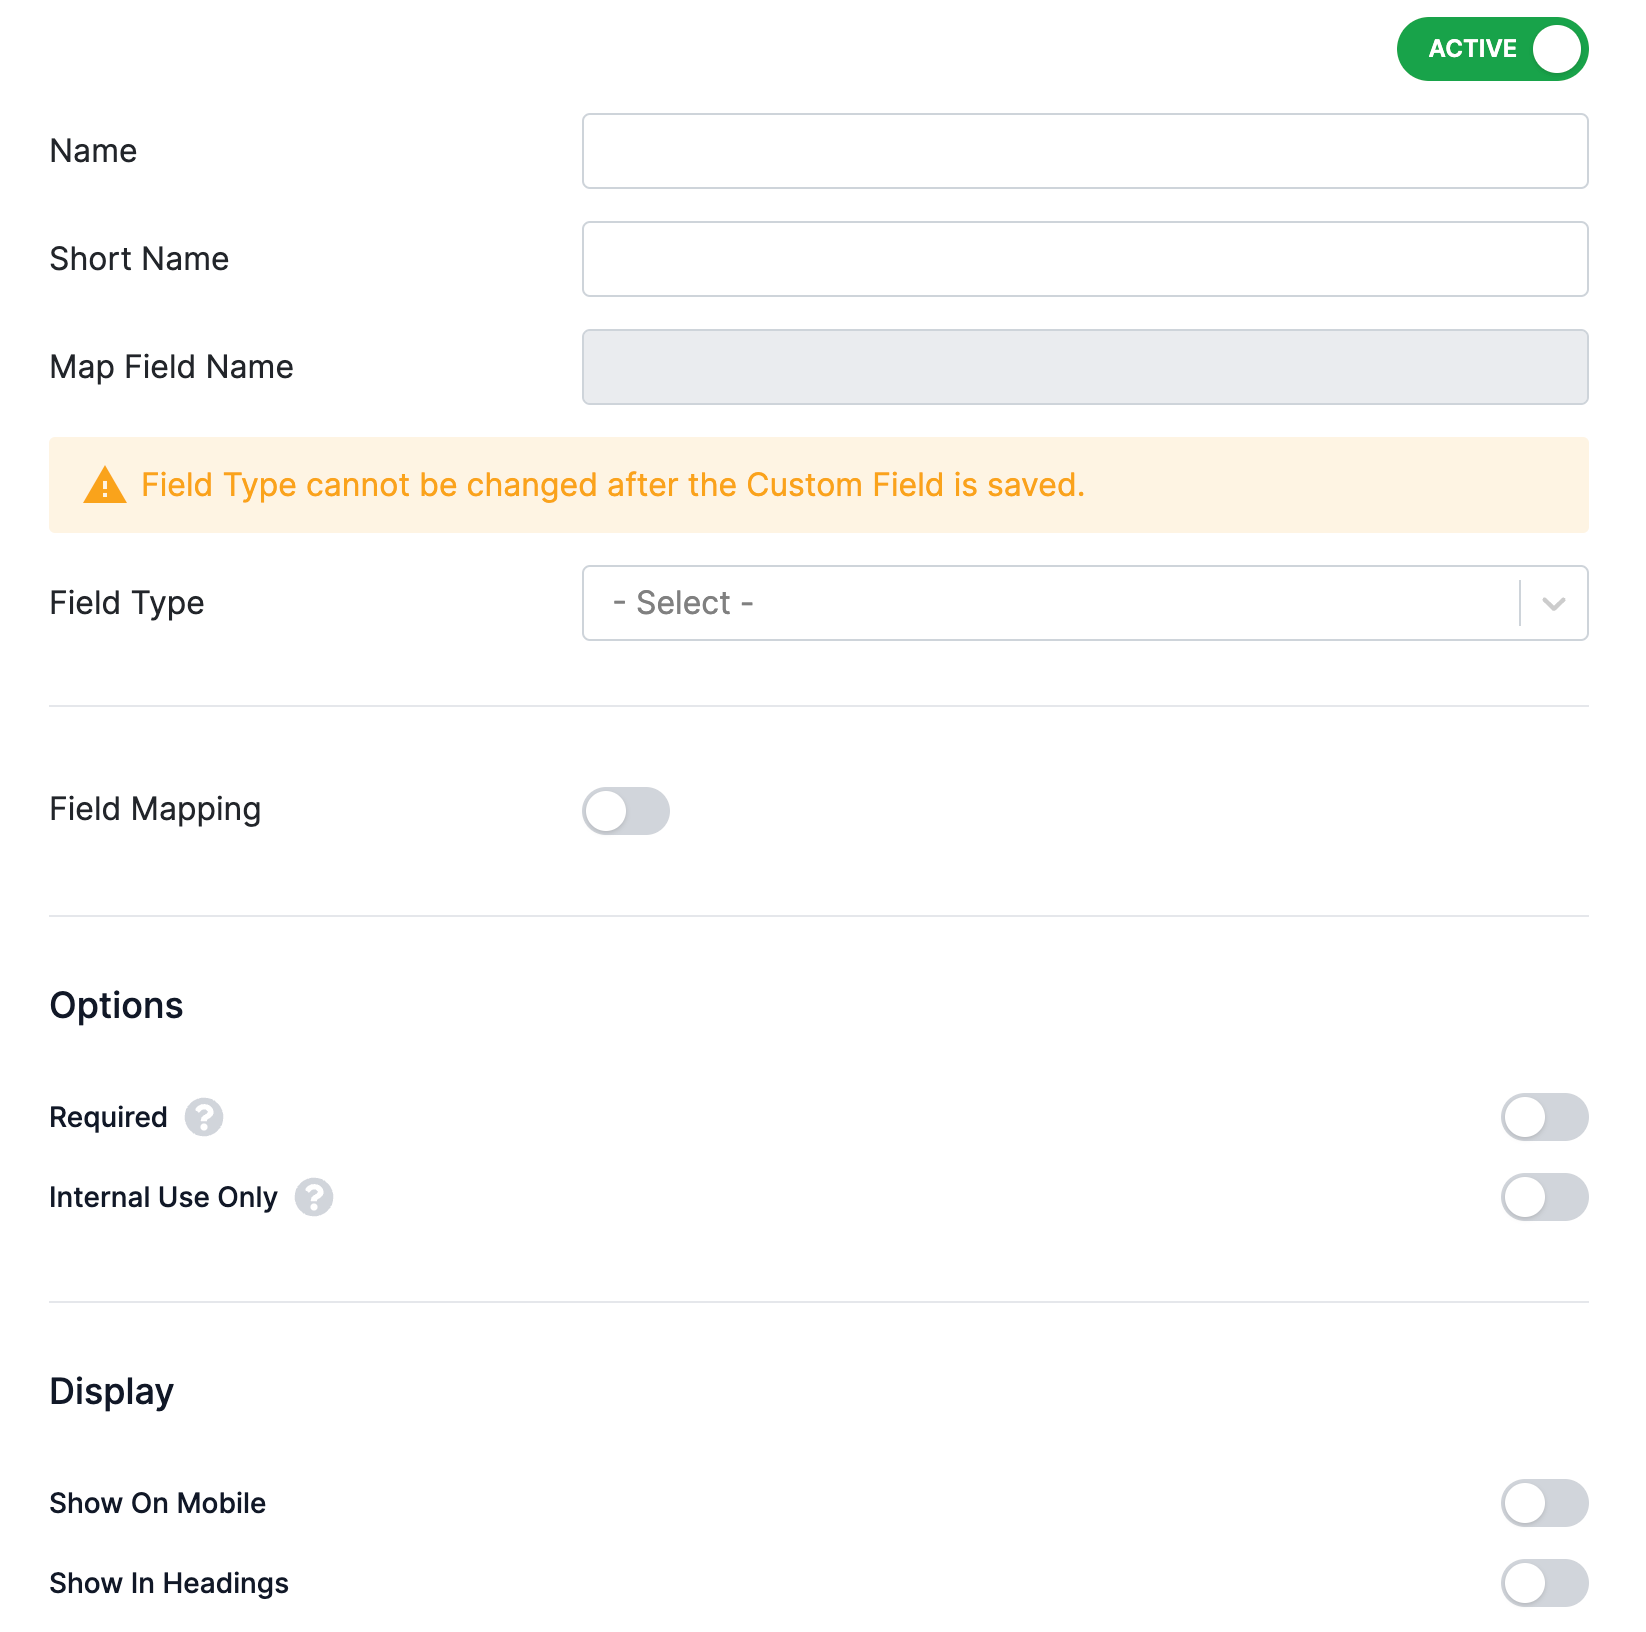Click the Internal Use Only help icon
1646x1632 pixels.
(x=313, y=1197)
